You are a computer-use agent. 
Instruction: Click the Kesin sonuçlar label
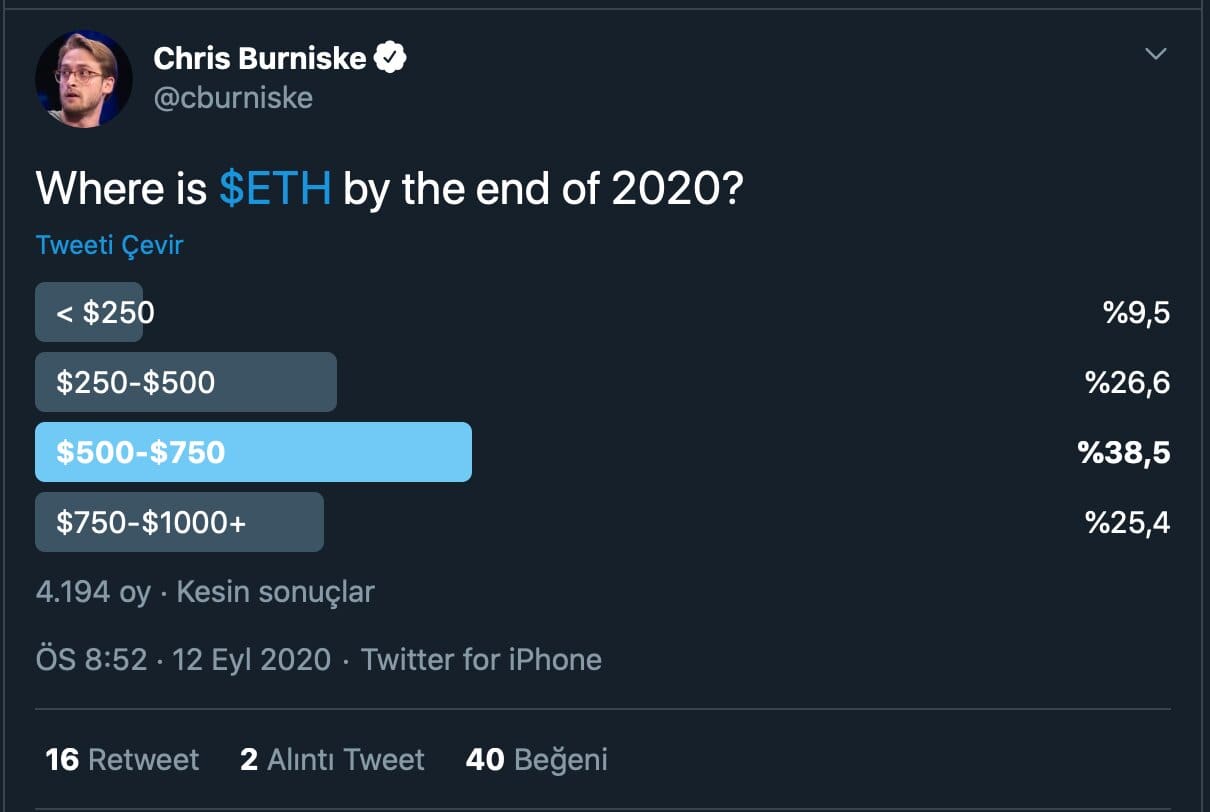275,591
